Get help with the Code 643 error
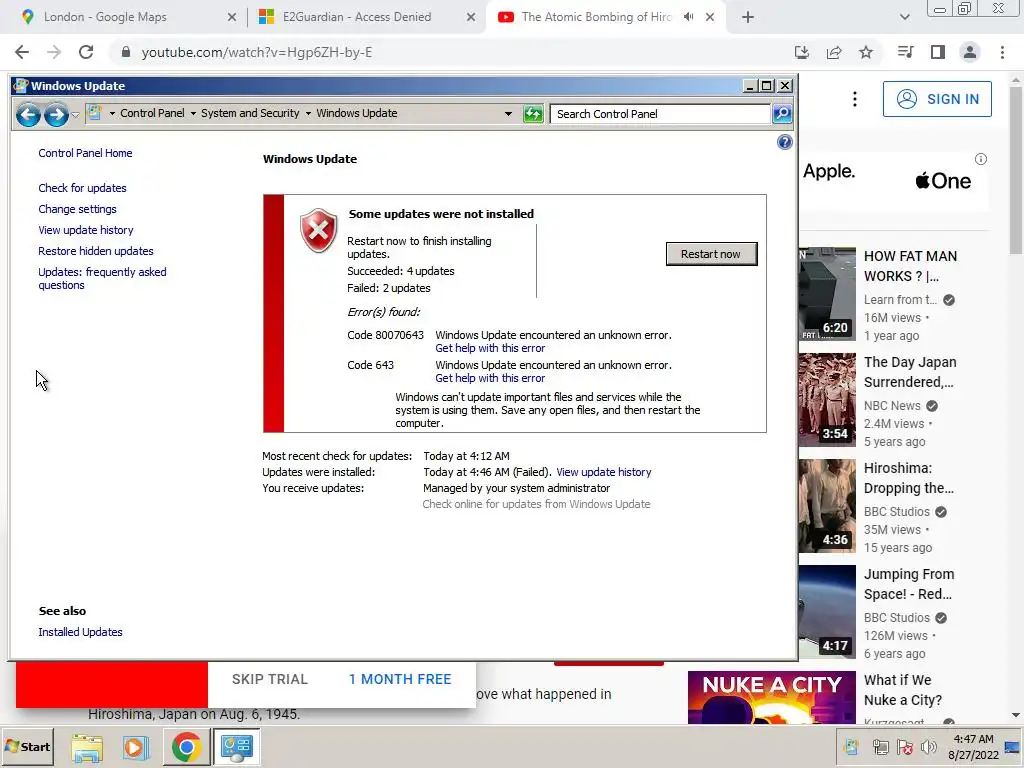 (490, 378)
